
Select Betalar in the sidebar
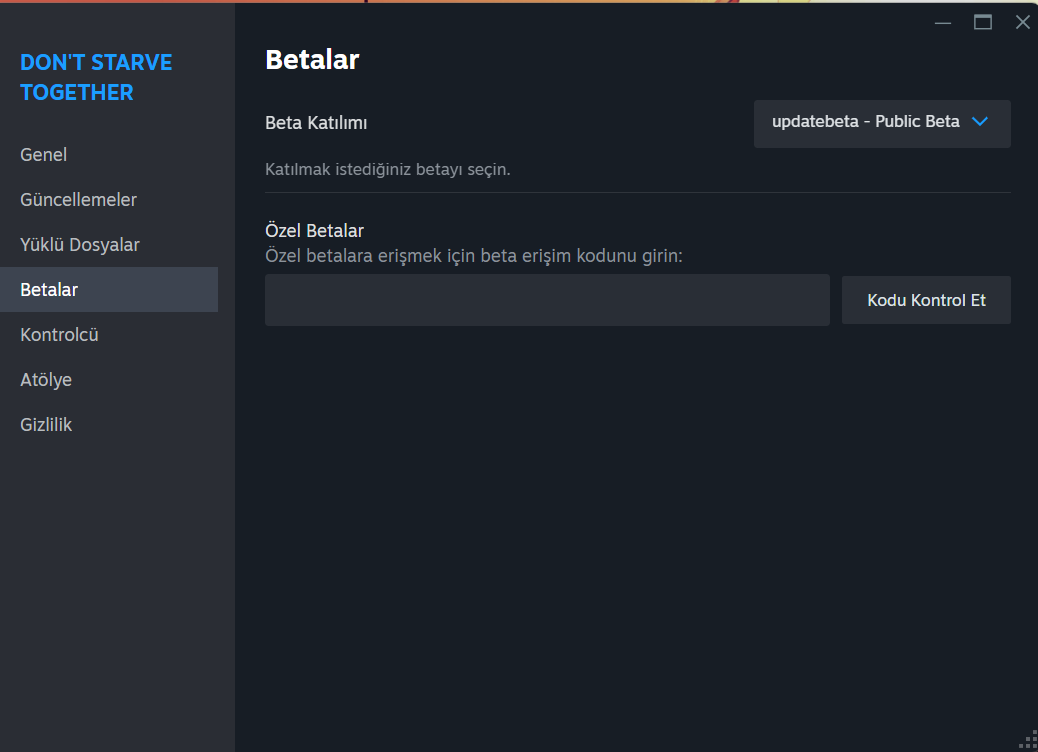pos(49,290)
